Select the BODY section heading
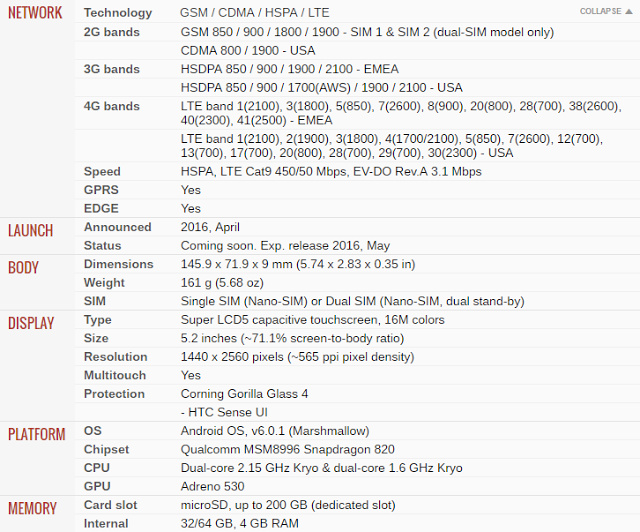Image resolution: width=640 pixels, height=532 pixels. pyautogui.click(x=23, y=268)
